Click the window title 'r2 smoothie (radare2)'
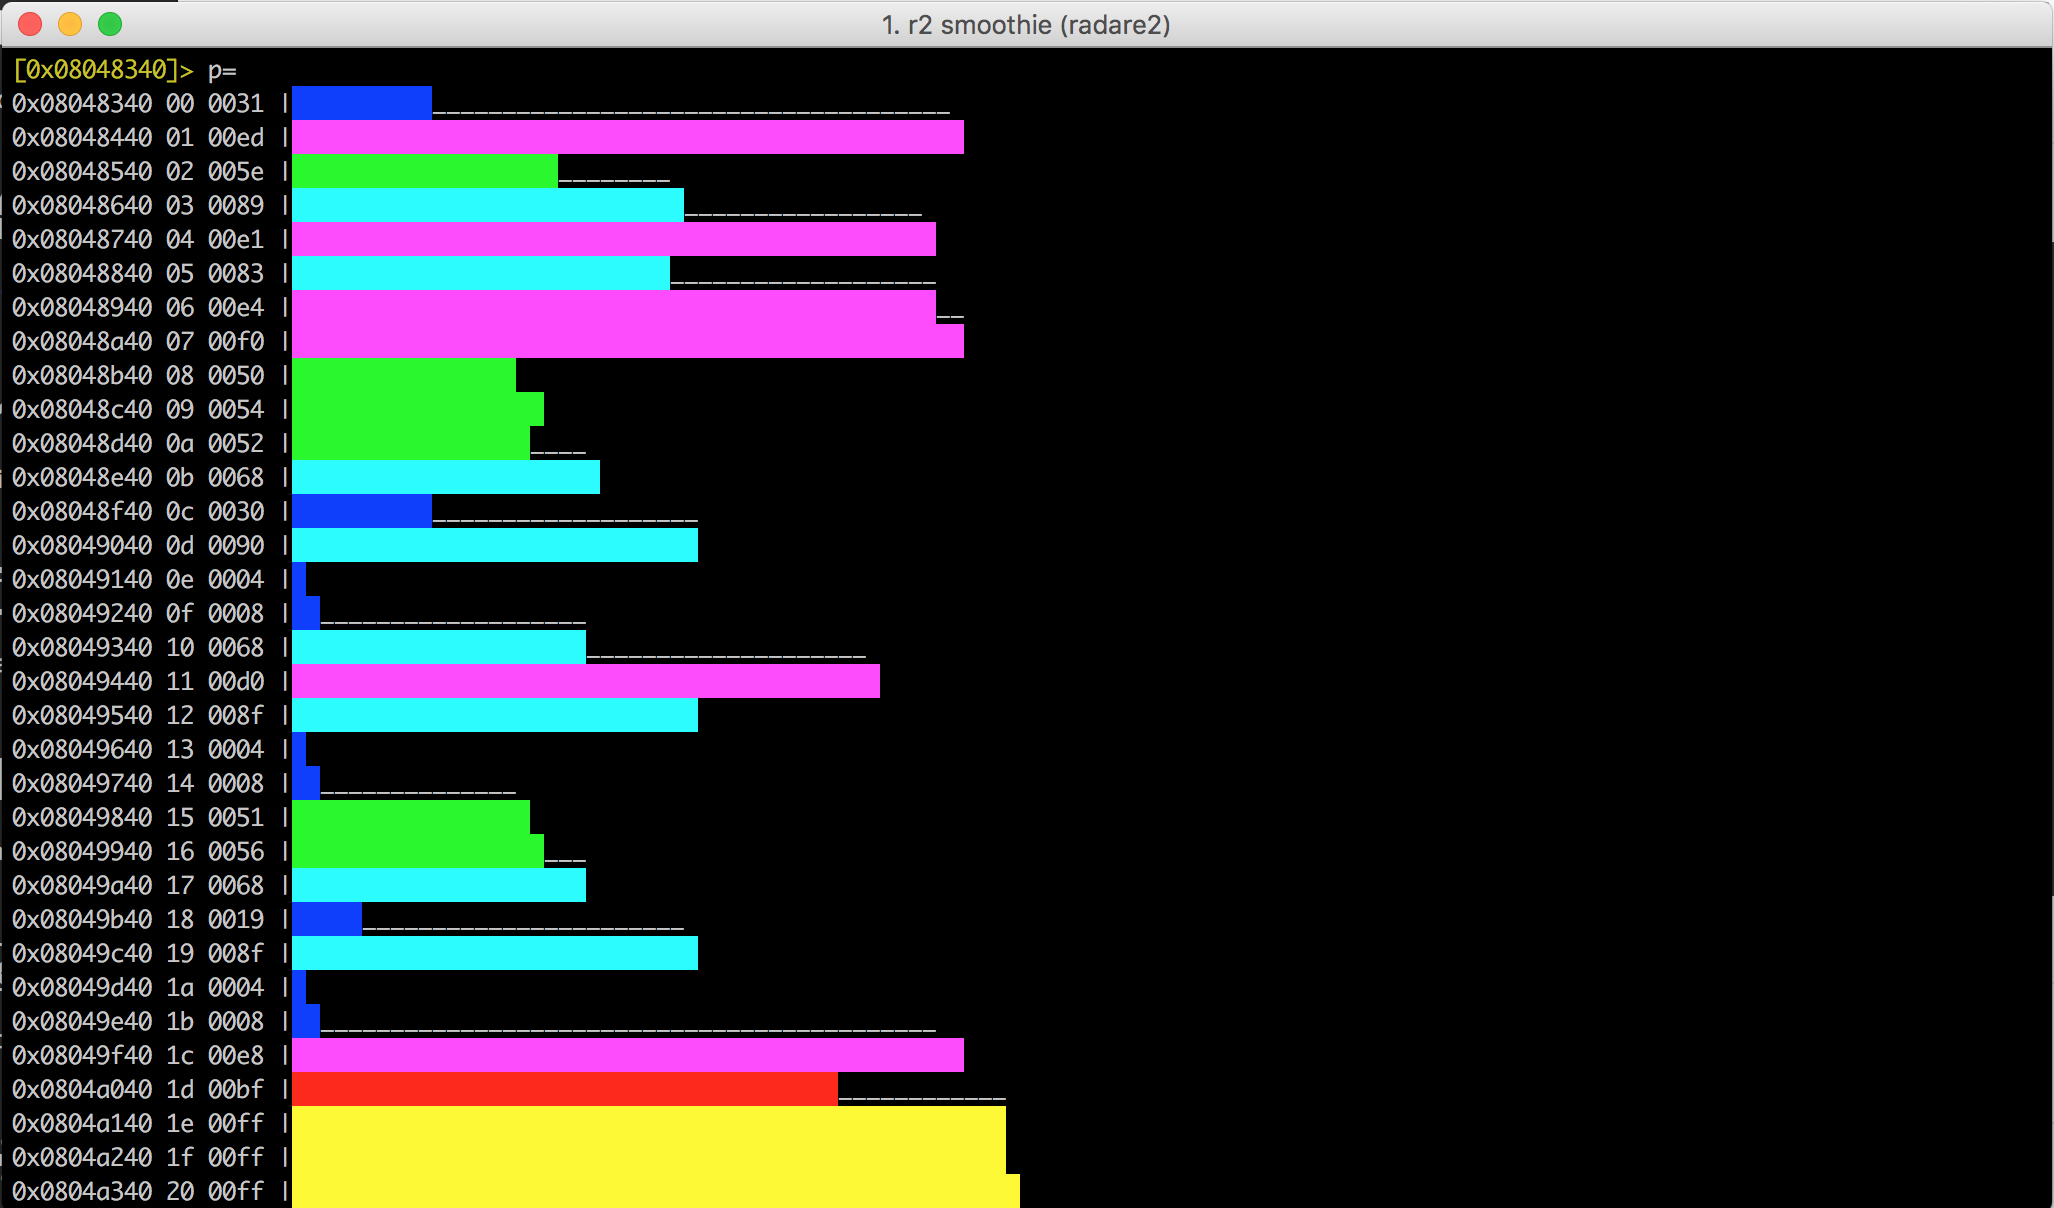The image size is (2054, 1208). click(x=1026, y=24)
